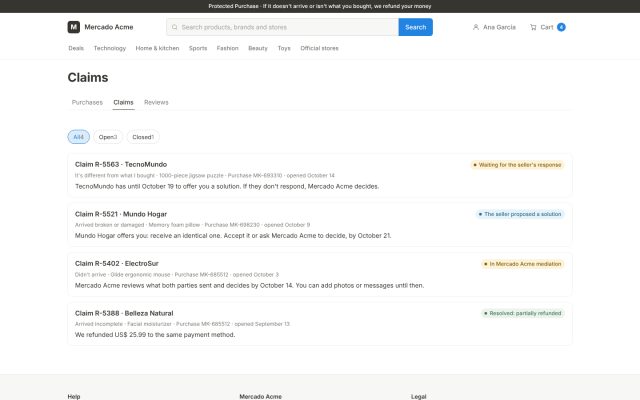
Task: Focus the Search products, brands and stores field
Action: 282,27
